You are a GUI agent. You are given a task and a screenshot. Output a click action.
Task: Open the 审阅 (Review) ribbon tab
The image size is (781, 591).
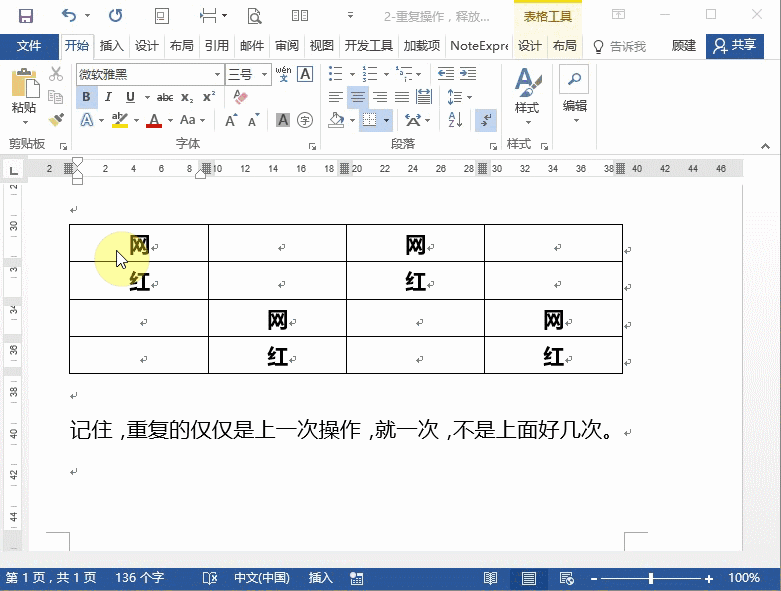tap(287, 46)
